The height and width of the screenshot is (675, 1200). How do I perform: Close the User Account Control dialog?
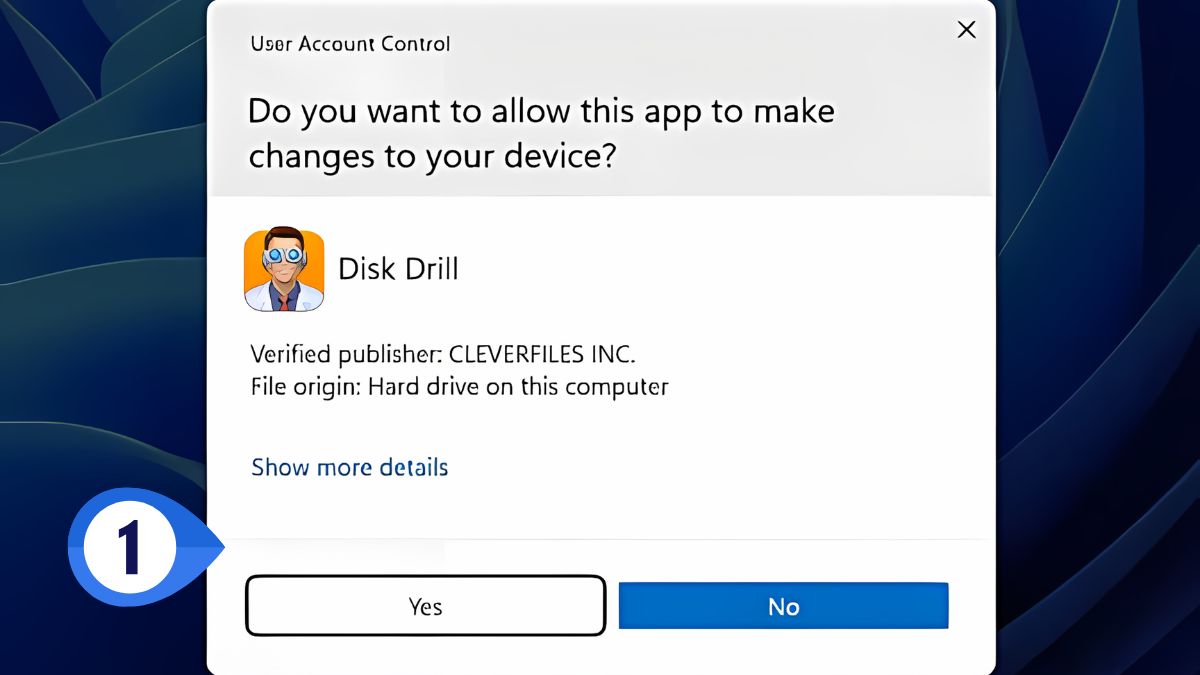pos(966,30)
